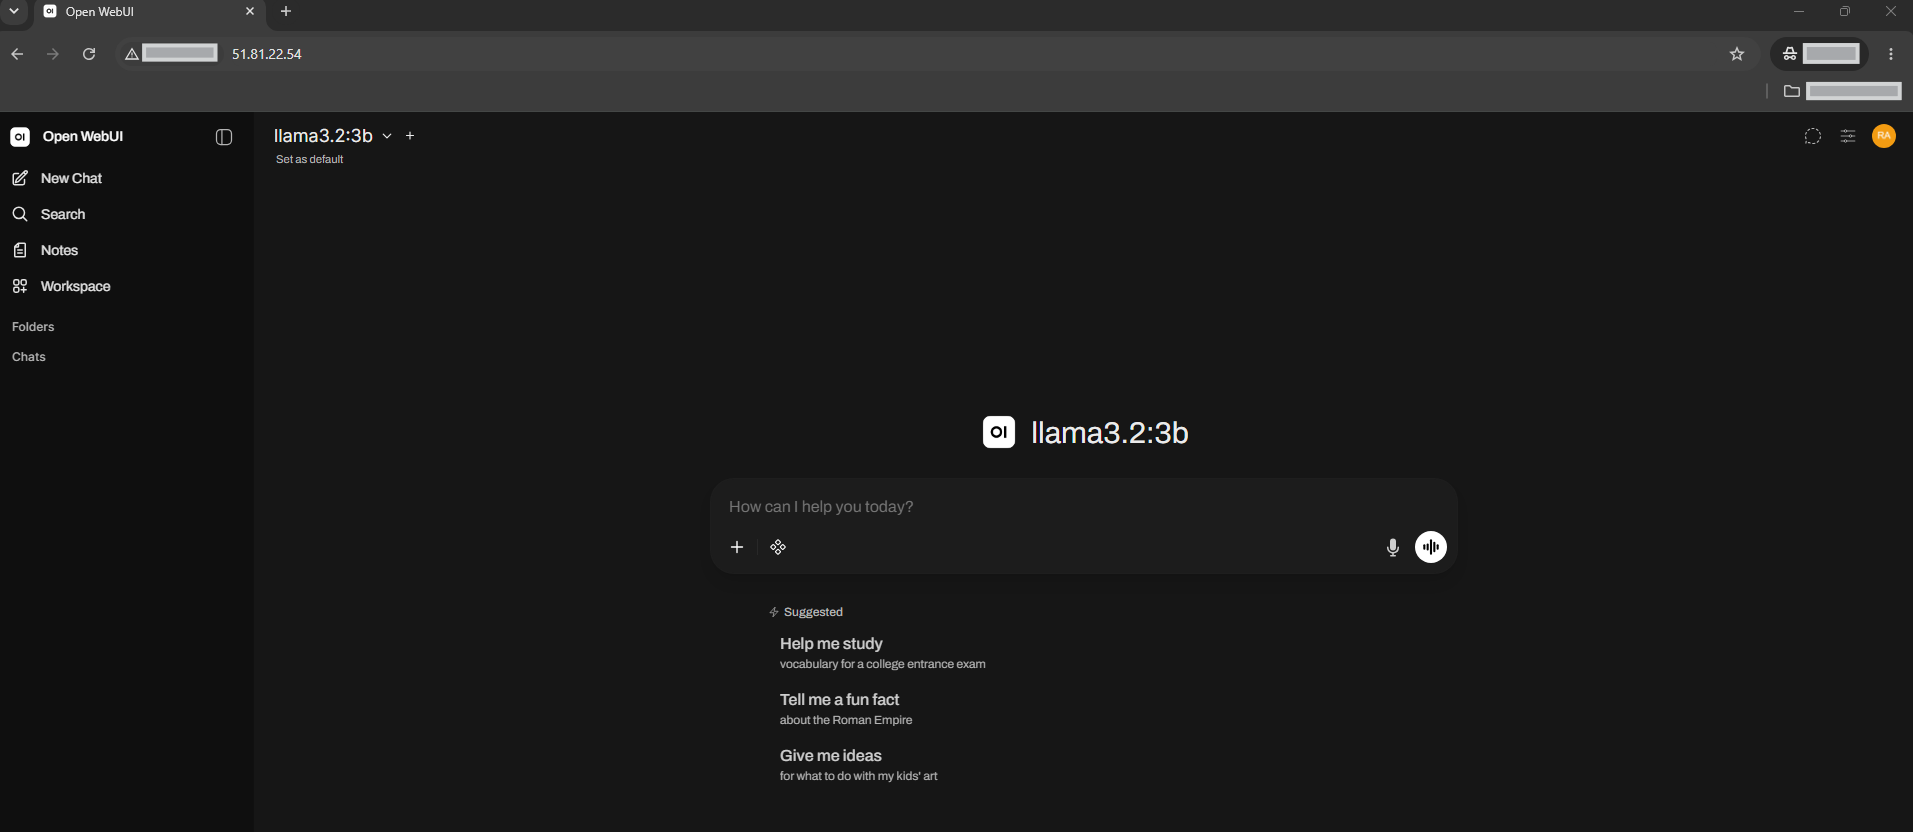Click the incognito profile icon in toolbar
Viewport: 1913px width, 832px height.
point(1790,54)
